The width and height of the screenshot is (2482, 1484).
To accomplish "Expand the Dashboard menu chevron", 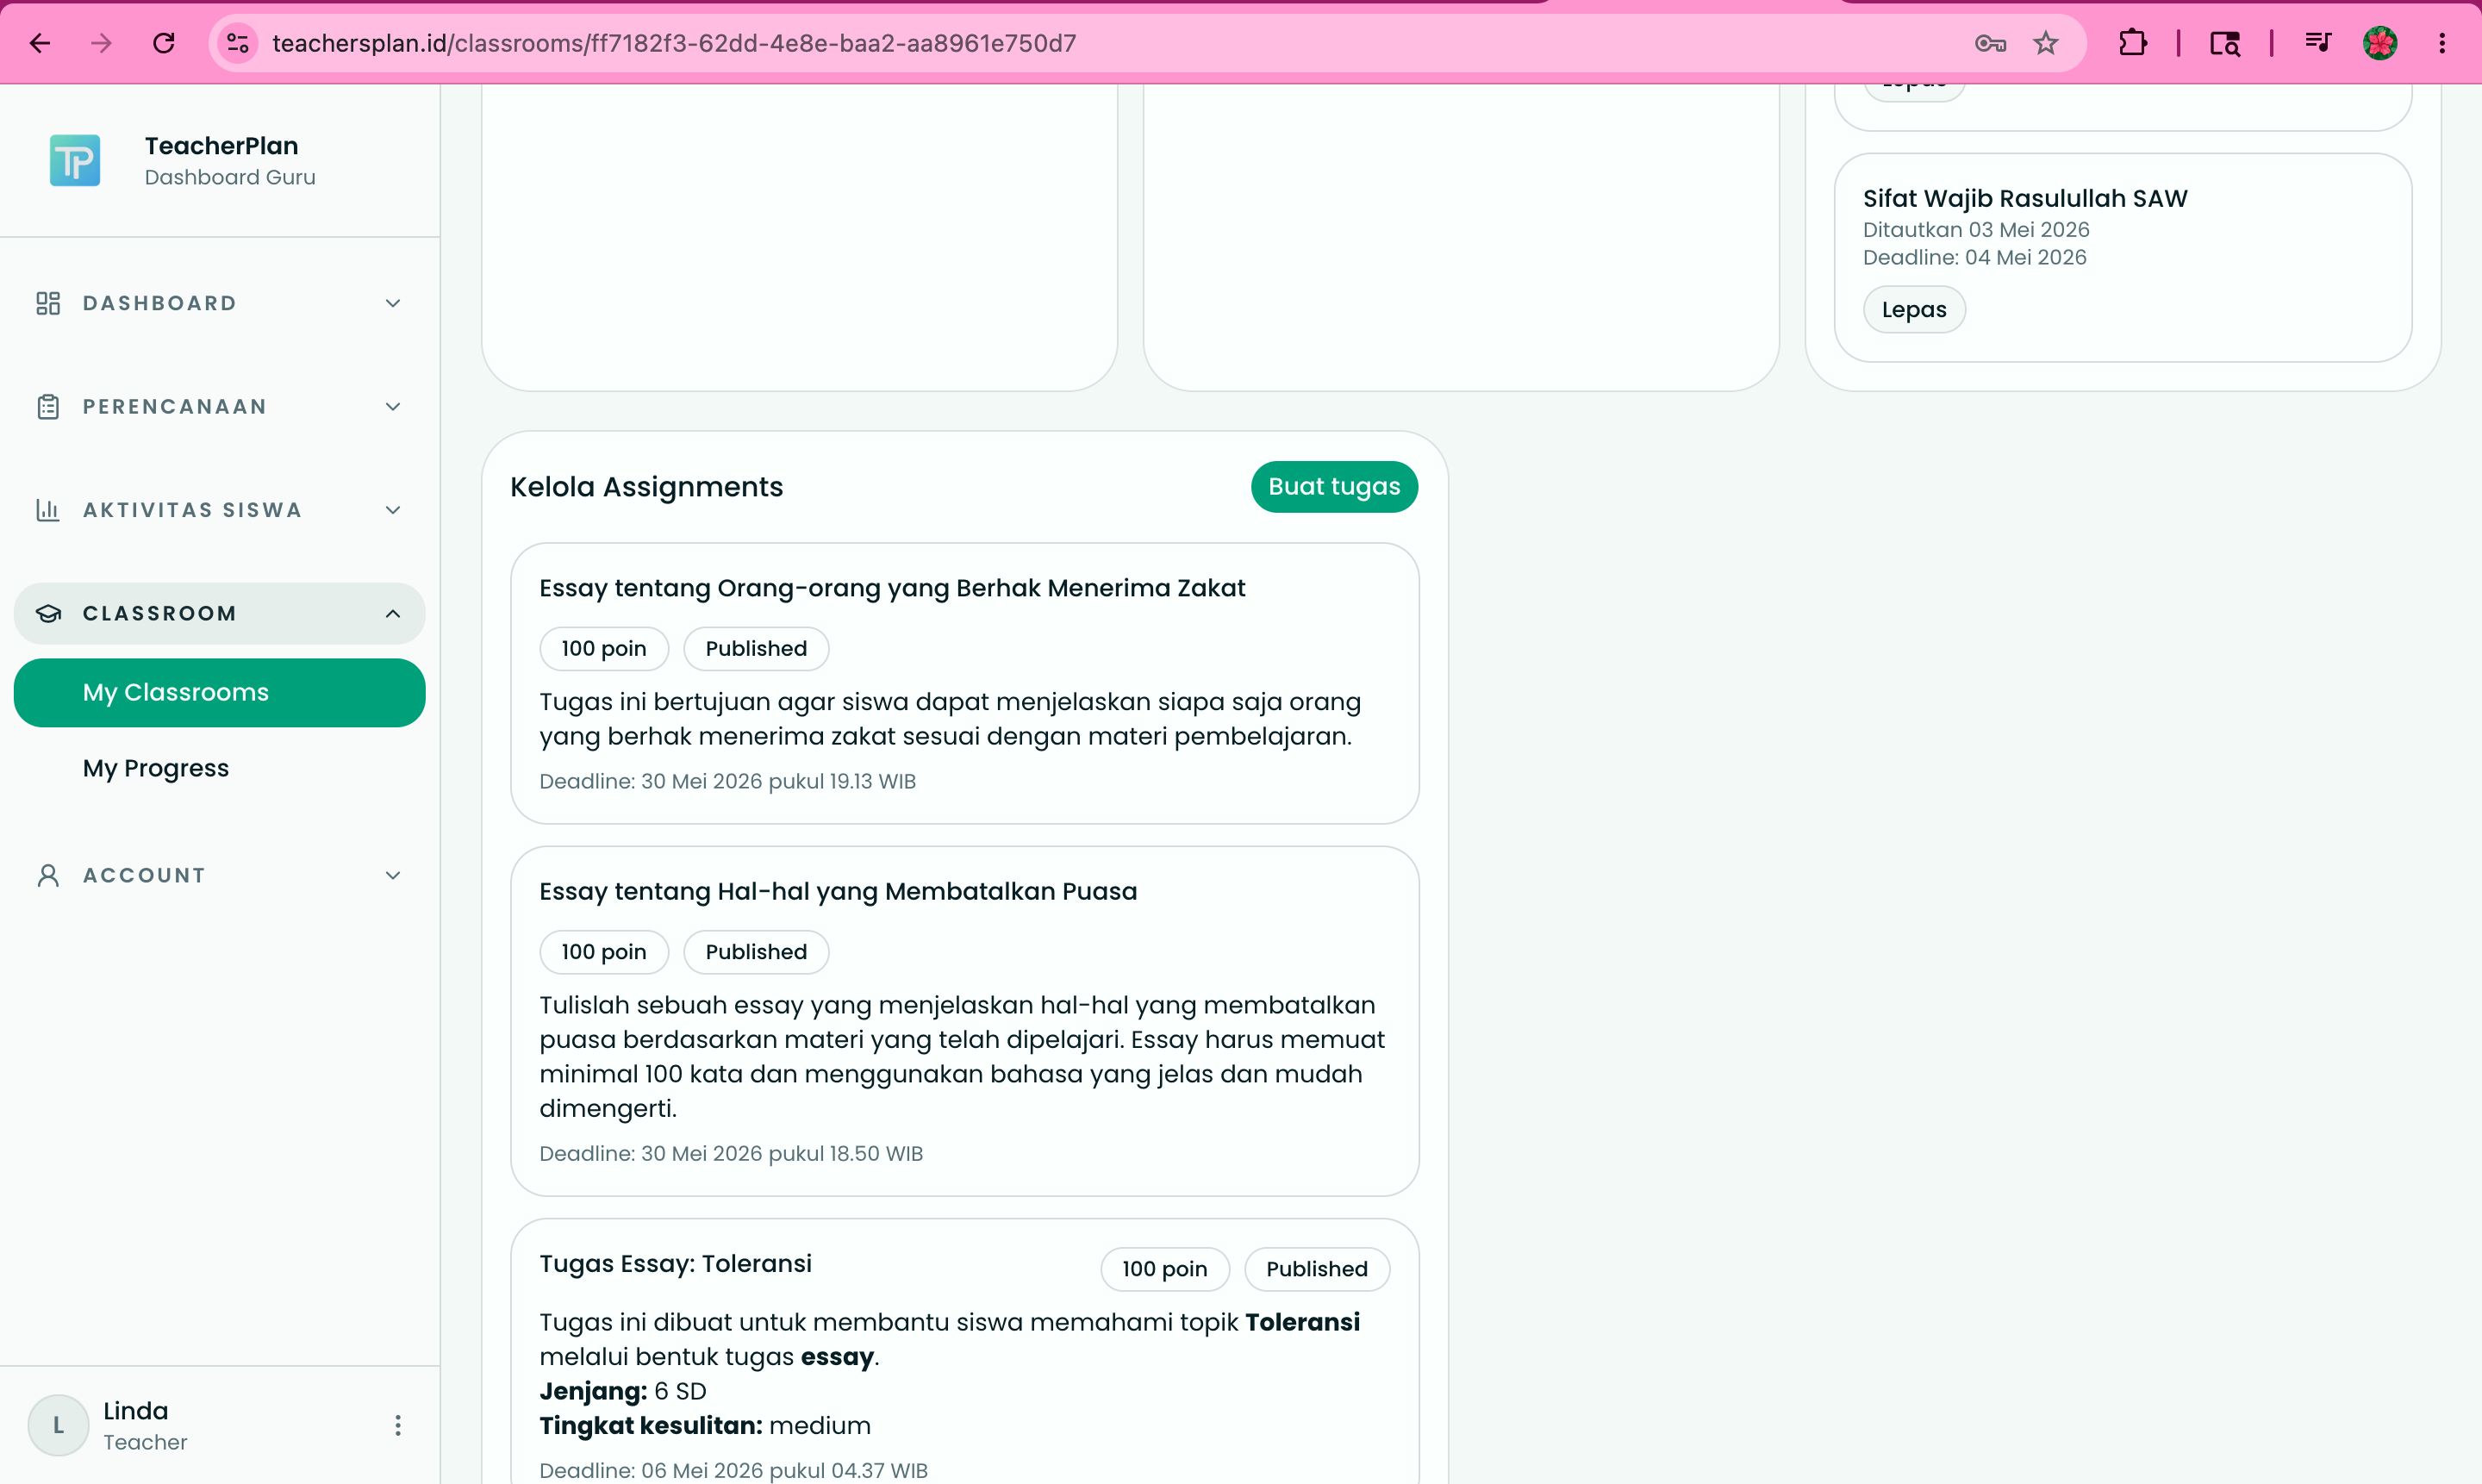I will tap(393, 303).
